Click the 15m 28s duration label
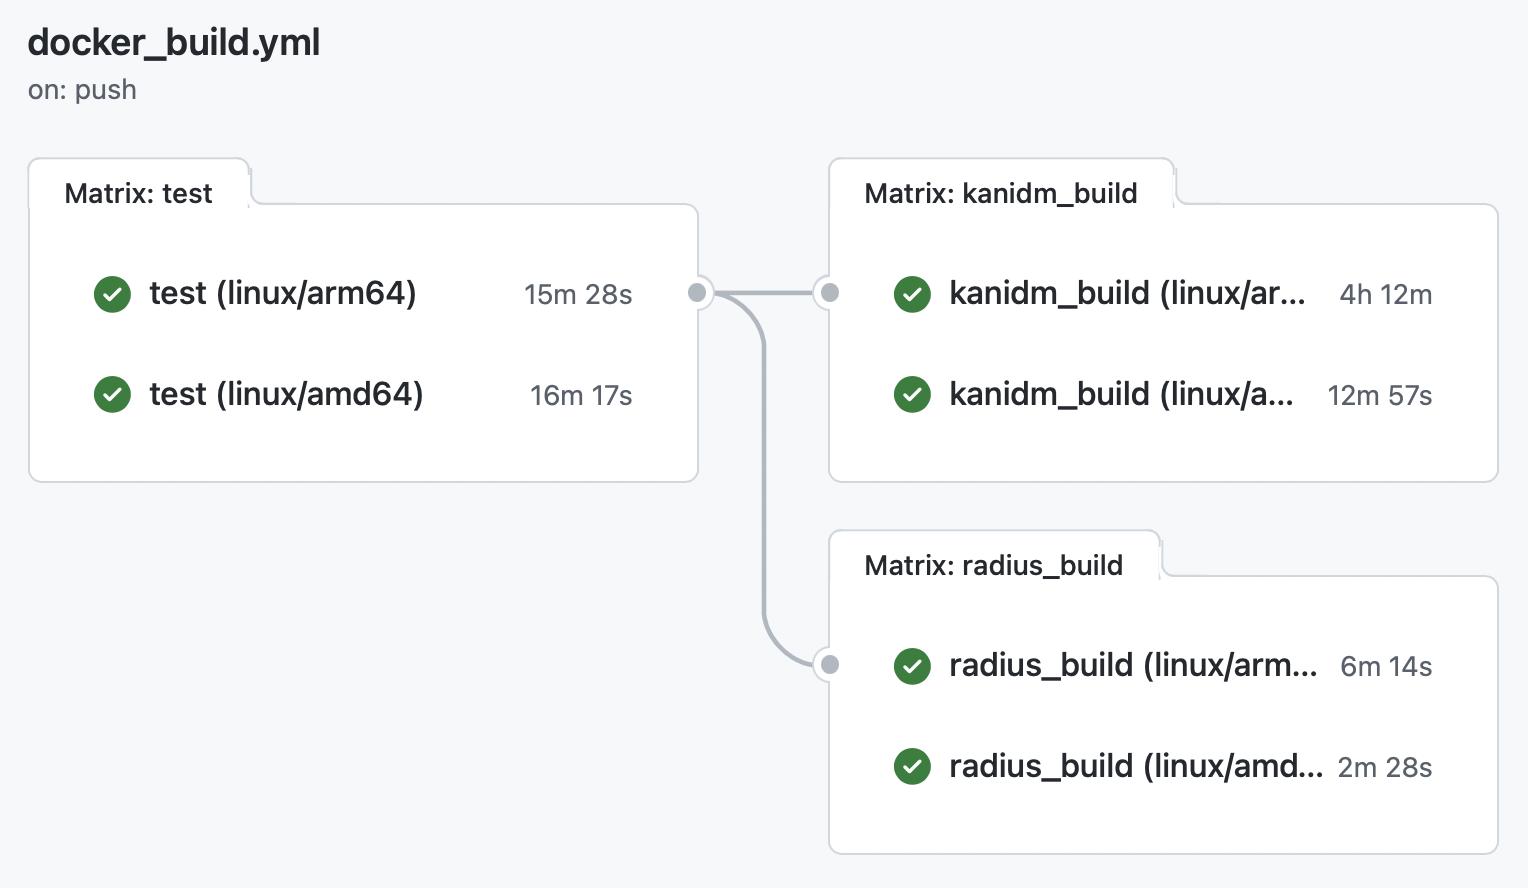The image size is (1528, 888). coord(578,295)
